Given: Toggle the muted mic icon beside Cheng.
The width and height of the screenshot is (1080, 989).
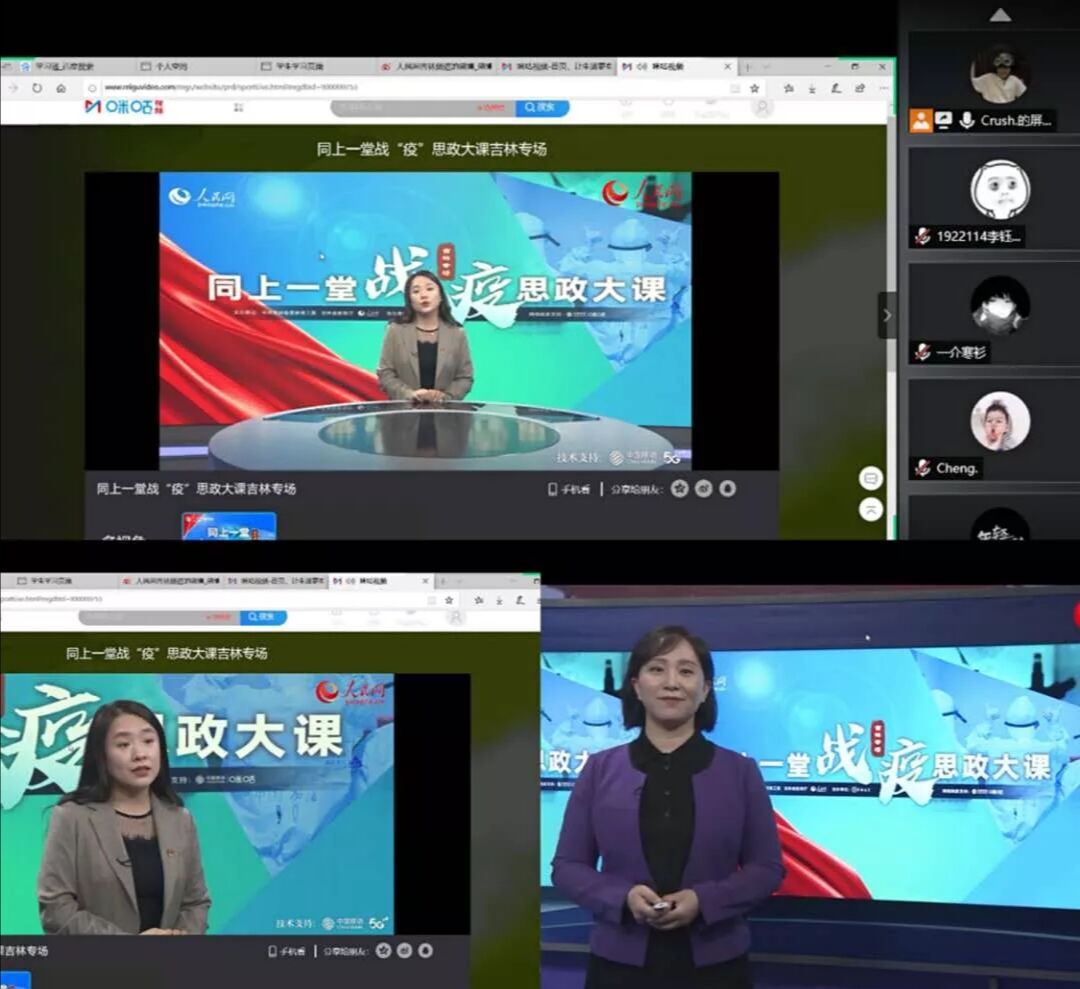Looking at the screenshot, I should [x=922, y=468].
